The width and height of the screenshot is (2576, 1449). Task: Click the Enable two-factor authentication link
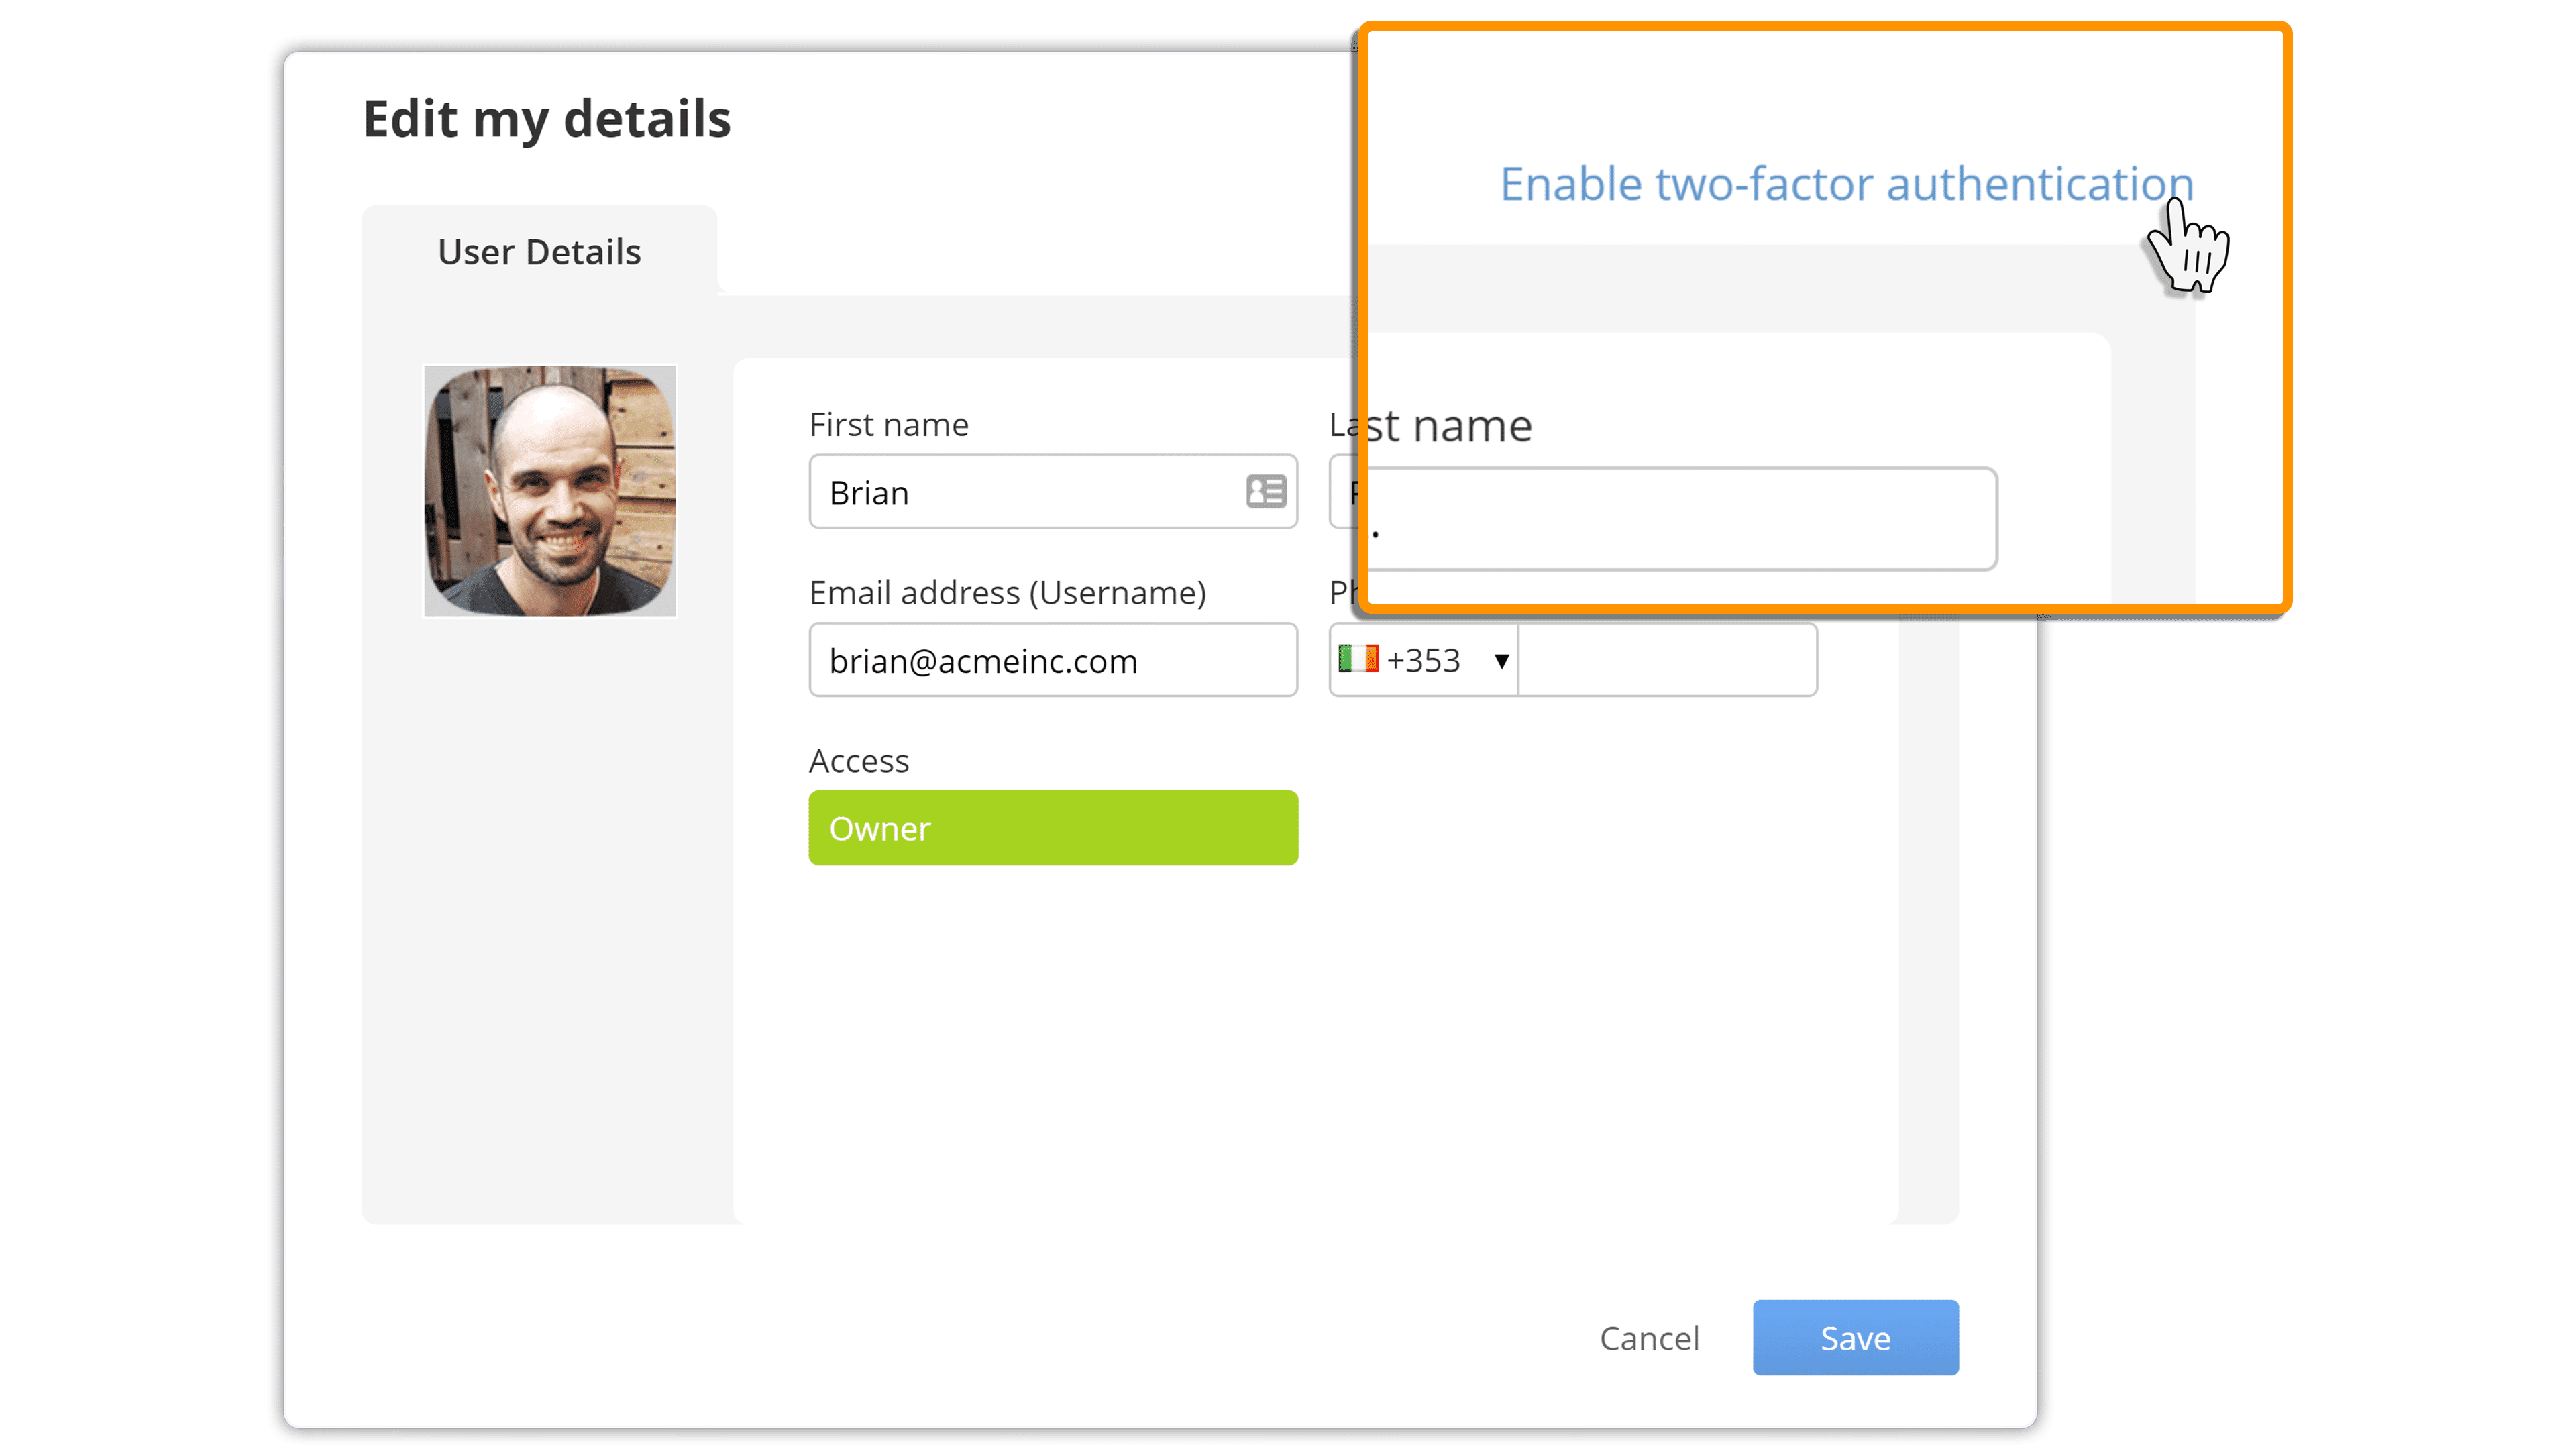coord(1846,184)
